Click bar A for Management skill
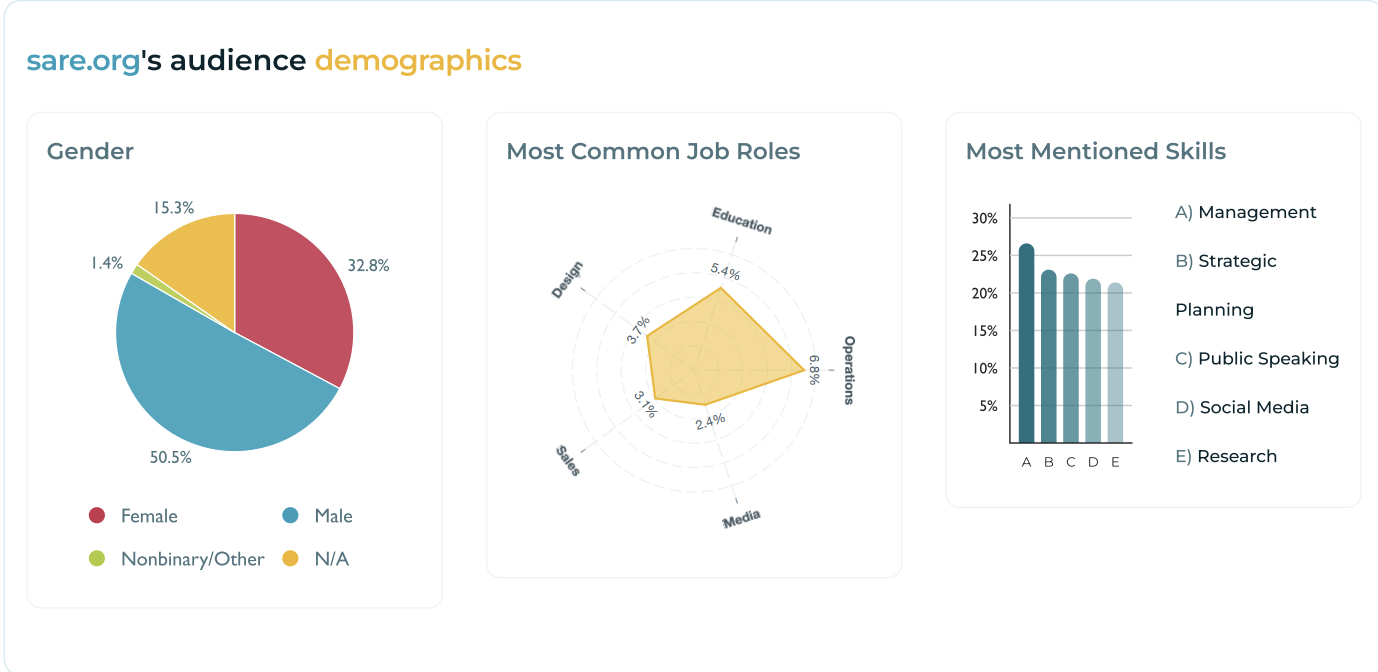The height and width of the screenshot is (672, 1378). point(1026,343)
